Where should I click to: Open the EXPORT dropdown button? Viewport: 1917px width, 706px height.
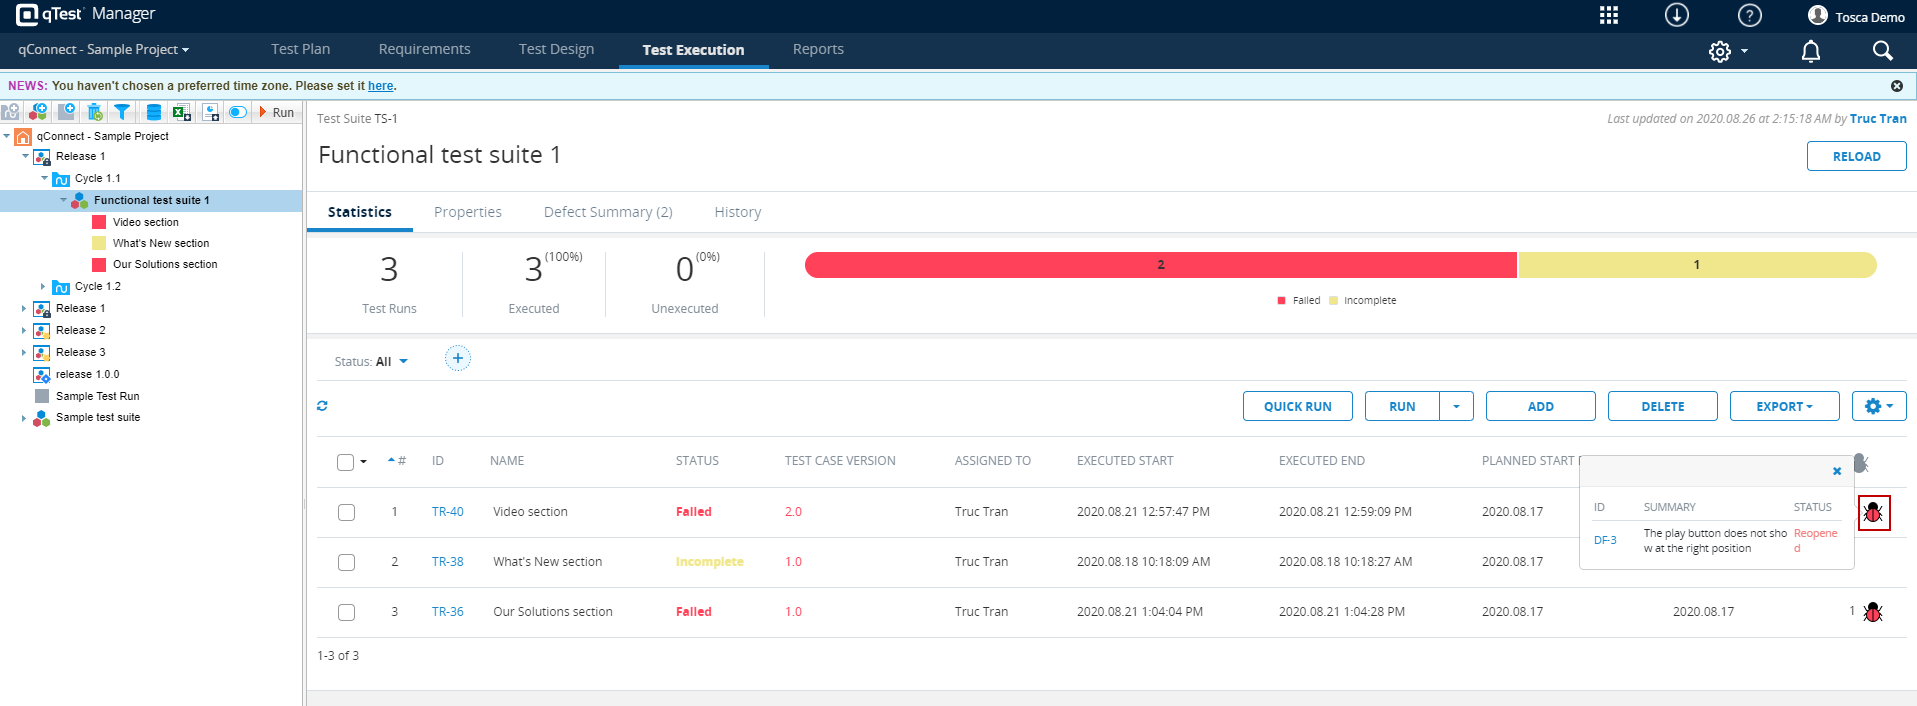(1784, 406)
